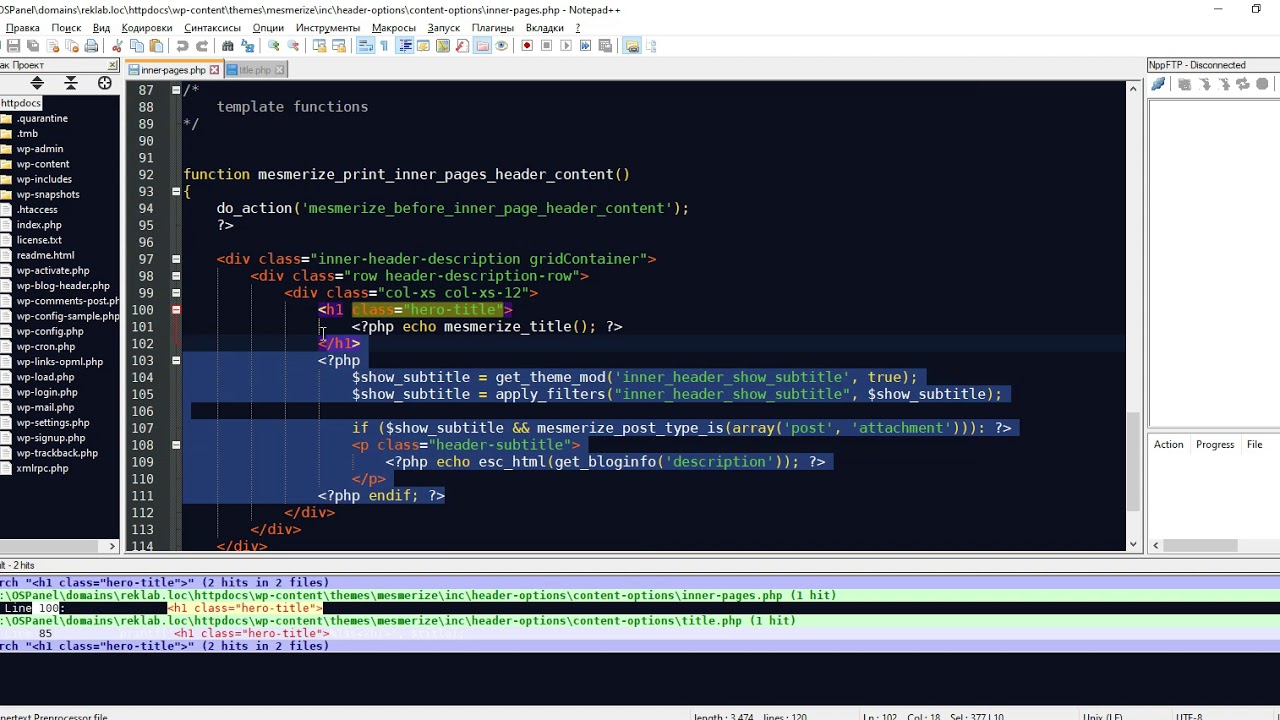Open the Правка menu
Screen dimensions: 1280x720
point(23,28)
